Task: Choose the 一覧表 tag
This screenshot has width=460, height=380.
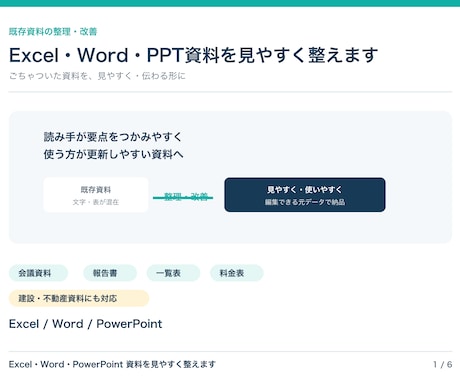Action: pyautogui.click(x=173, y=273)
